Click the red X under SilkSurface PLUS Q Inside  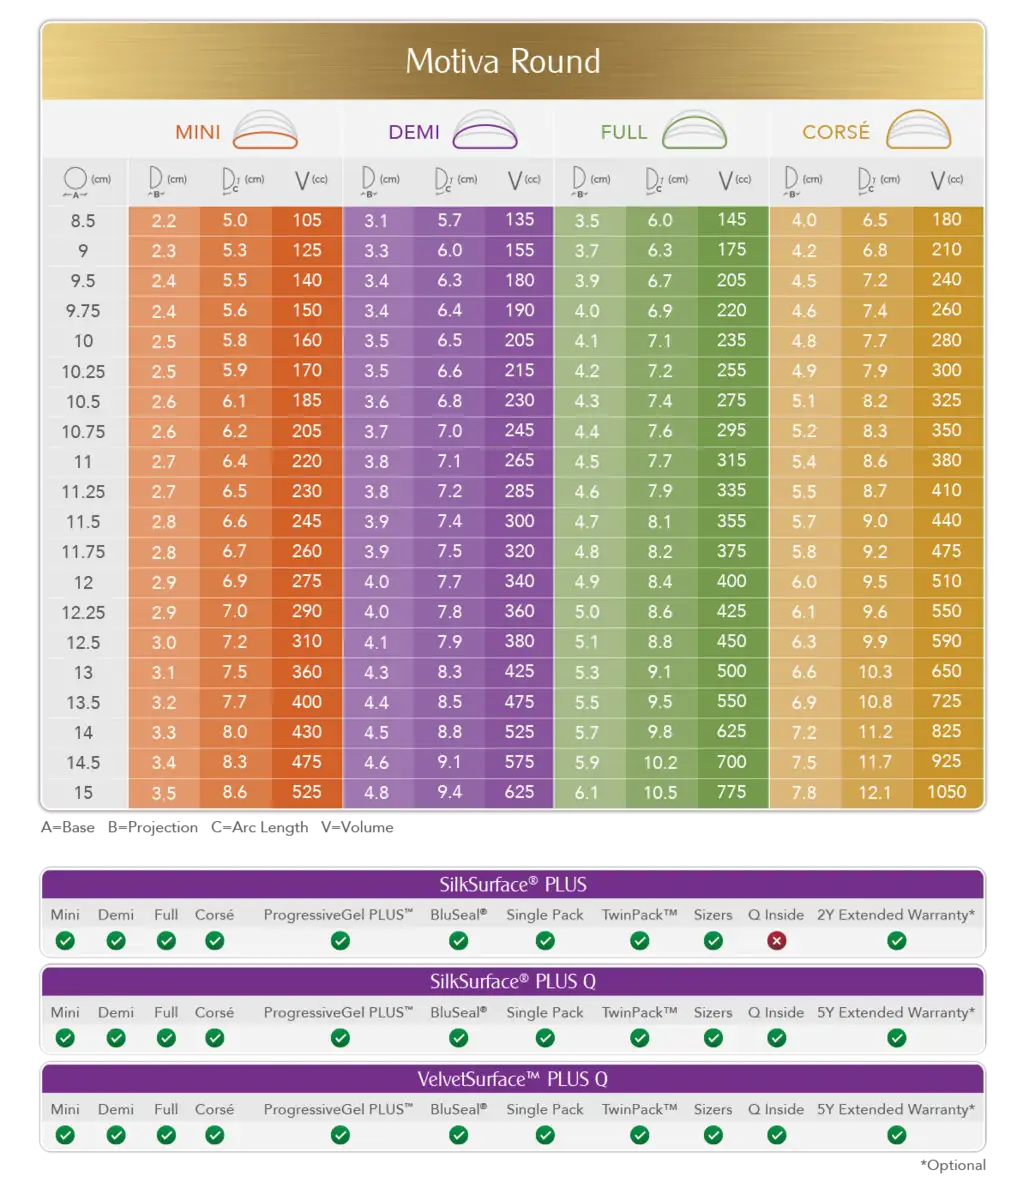coord(777,941)
